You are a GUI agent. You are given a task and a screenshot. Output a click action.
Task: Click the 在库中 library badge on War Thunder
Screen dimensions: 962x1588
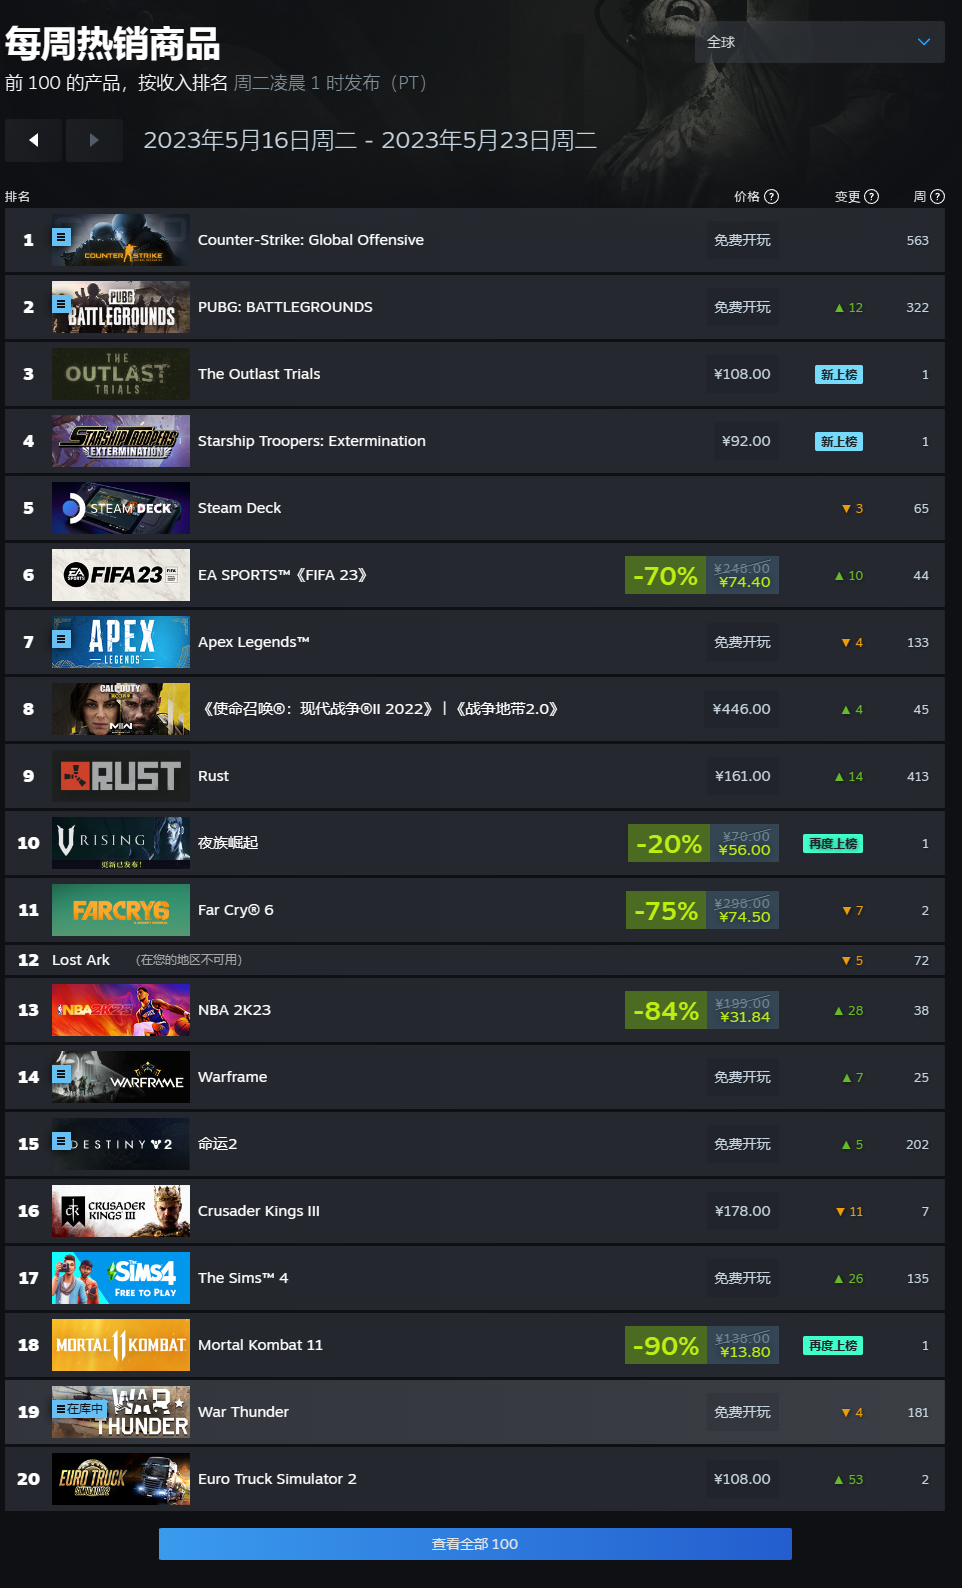tap(79, 1409)
